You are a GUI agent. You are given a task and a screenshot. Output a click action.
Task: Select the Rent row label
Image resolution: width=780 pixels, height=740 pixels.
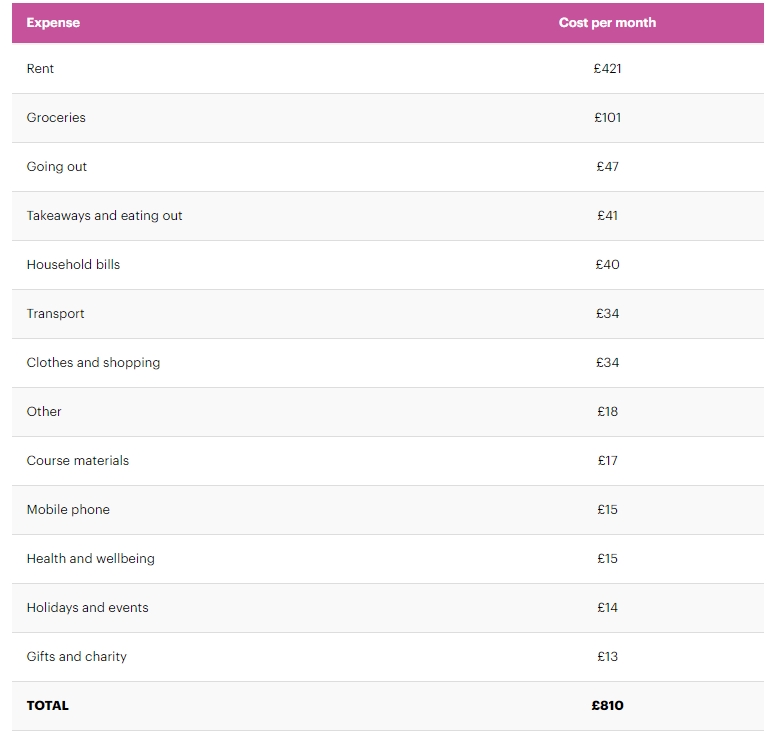click(x=40, y=69)
